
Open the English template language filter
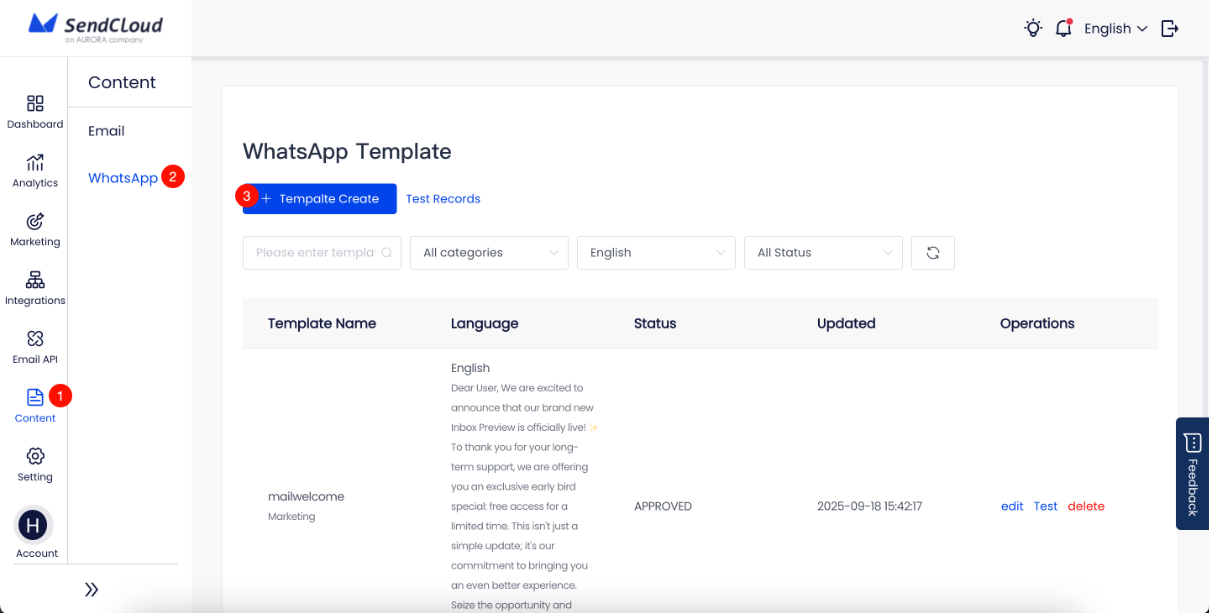(656, 253)
